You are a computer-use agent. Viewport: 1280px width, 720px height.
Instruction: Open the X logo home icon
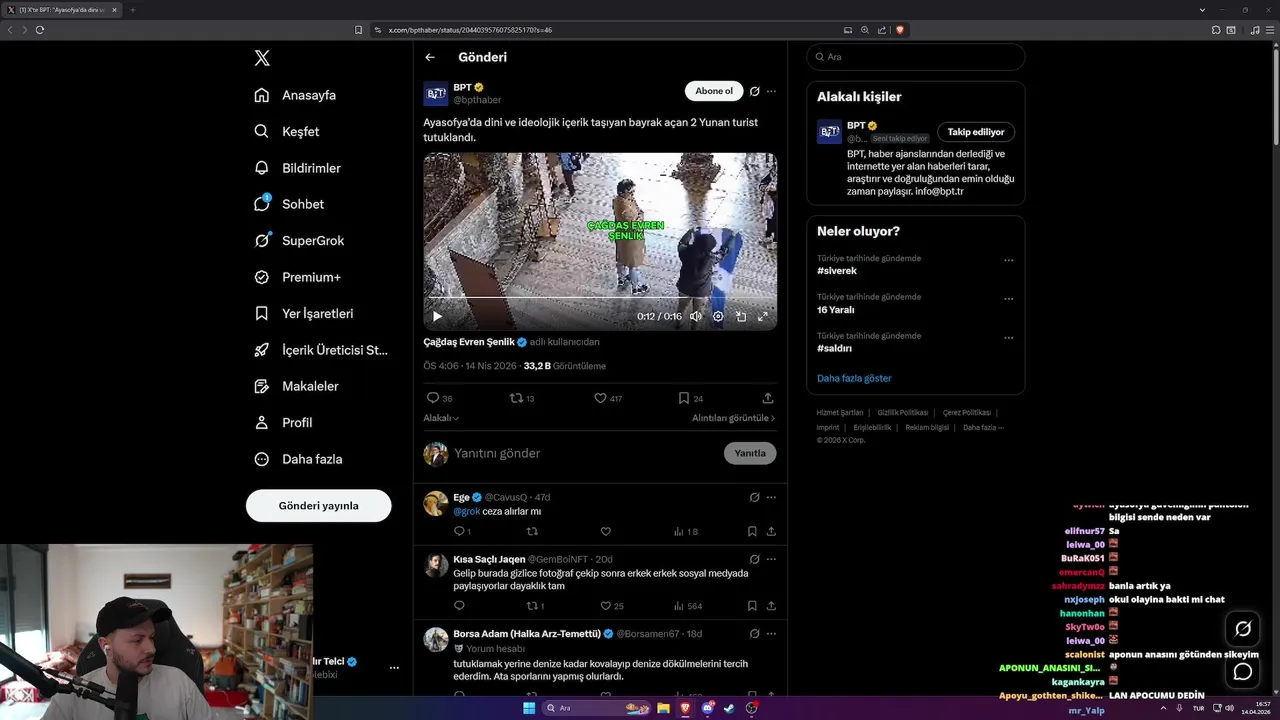point(262,58)
